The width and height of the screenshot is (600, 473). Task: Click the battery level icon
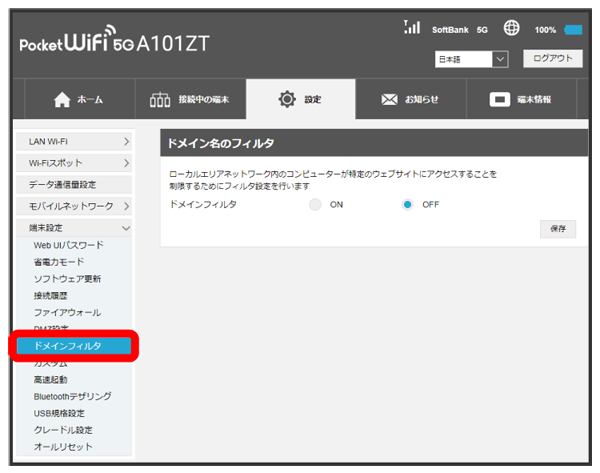pyautogui.click(x=573, y=30)
